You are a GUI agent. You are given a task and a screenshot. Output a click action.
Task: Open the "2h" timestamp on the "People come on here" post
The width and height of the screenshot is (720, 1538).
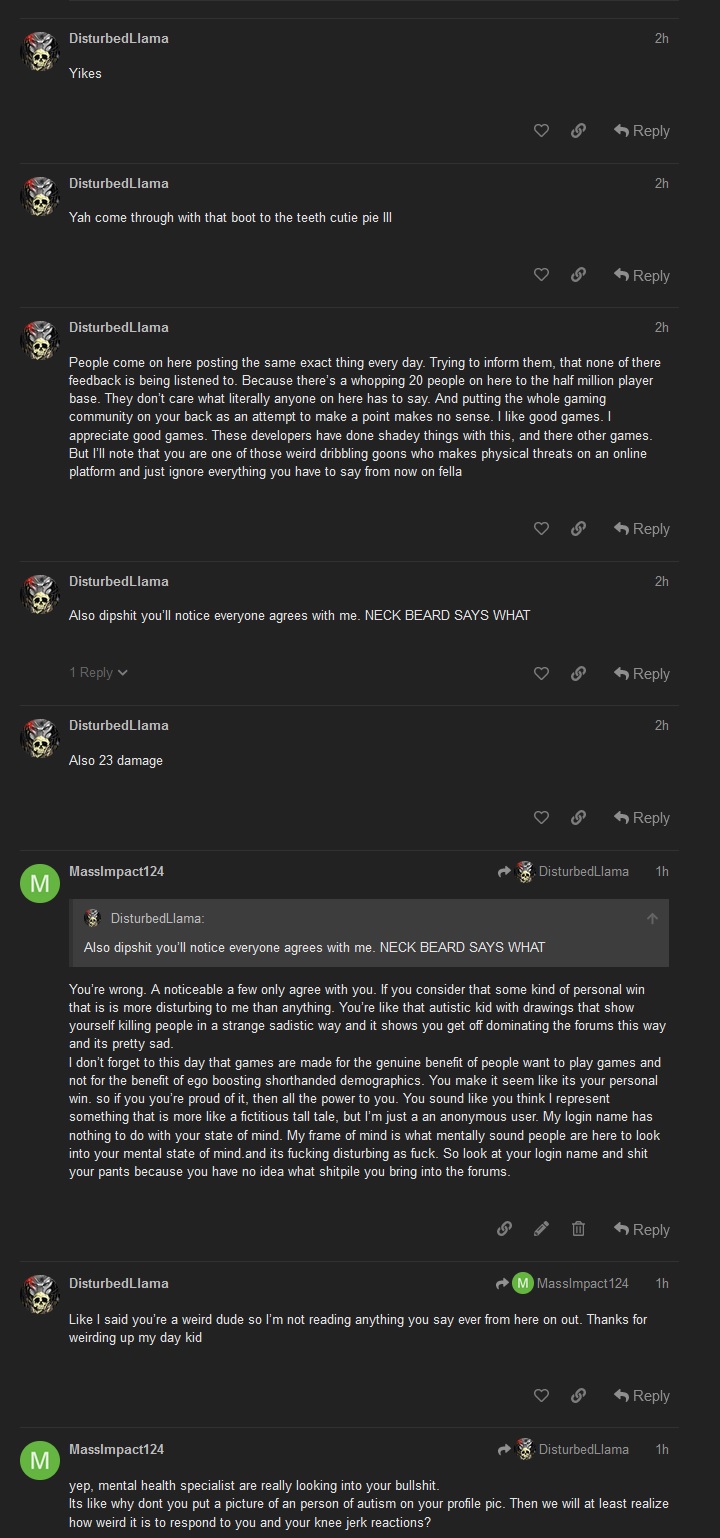click(x=661, y=327)
